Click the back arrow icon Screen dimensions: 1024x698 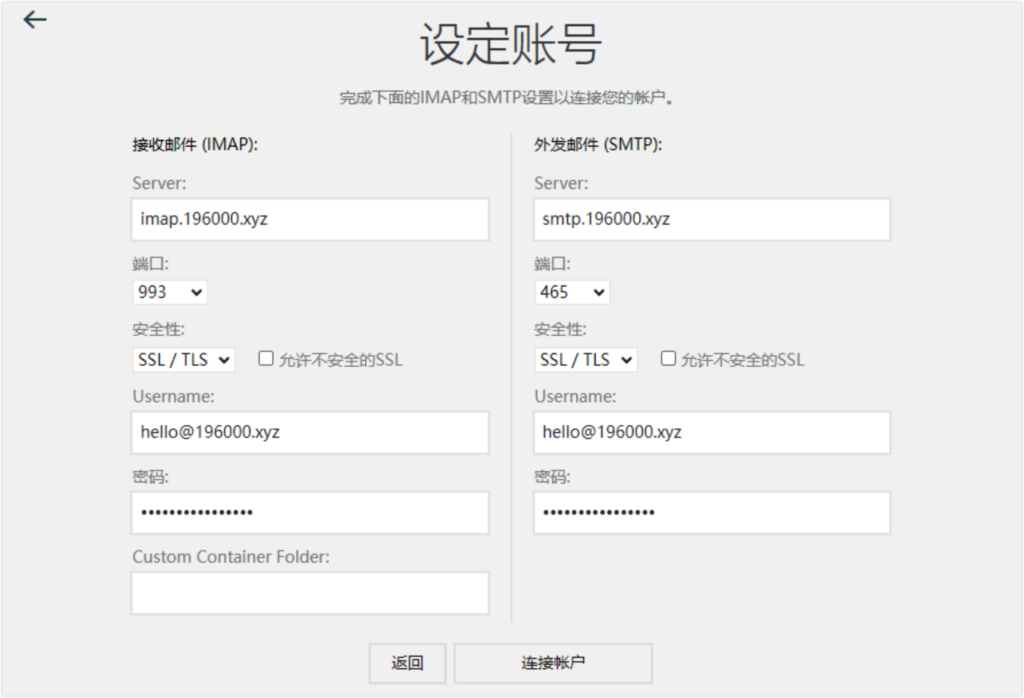click(35, 20)
